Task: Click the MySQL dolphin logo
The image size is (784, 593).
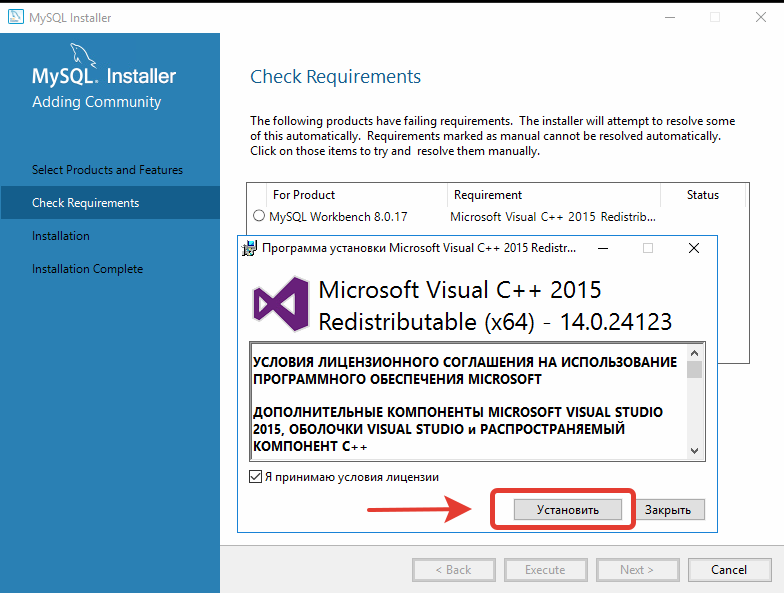Action: tap(82, 55)
